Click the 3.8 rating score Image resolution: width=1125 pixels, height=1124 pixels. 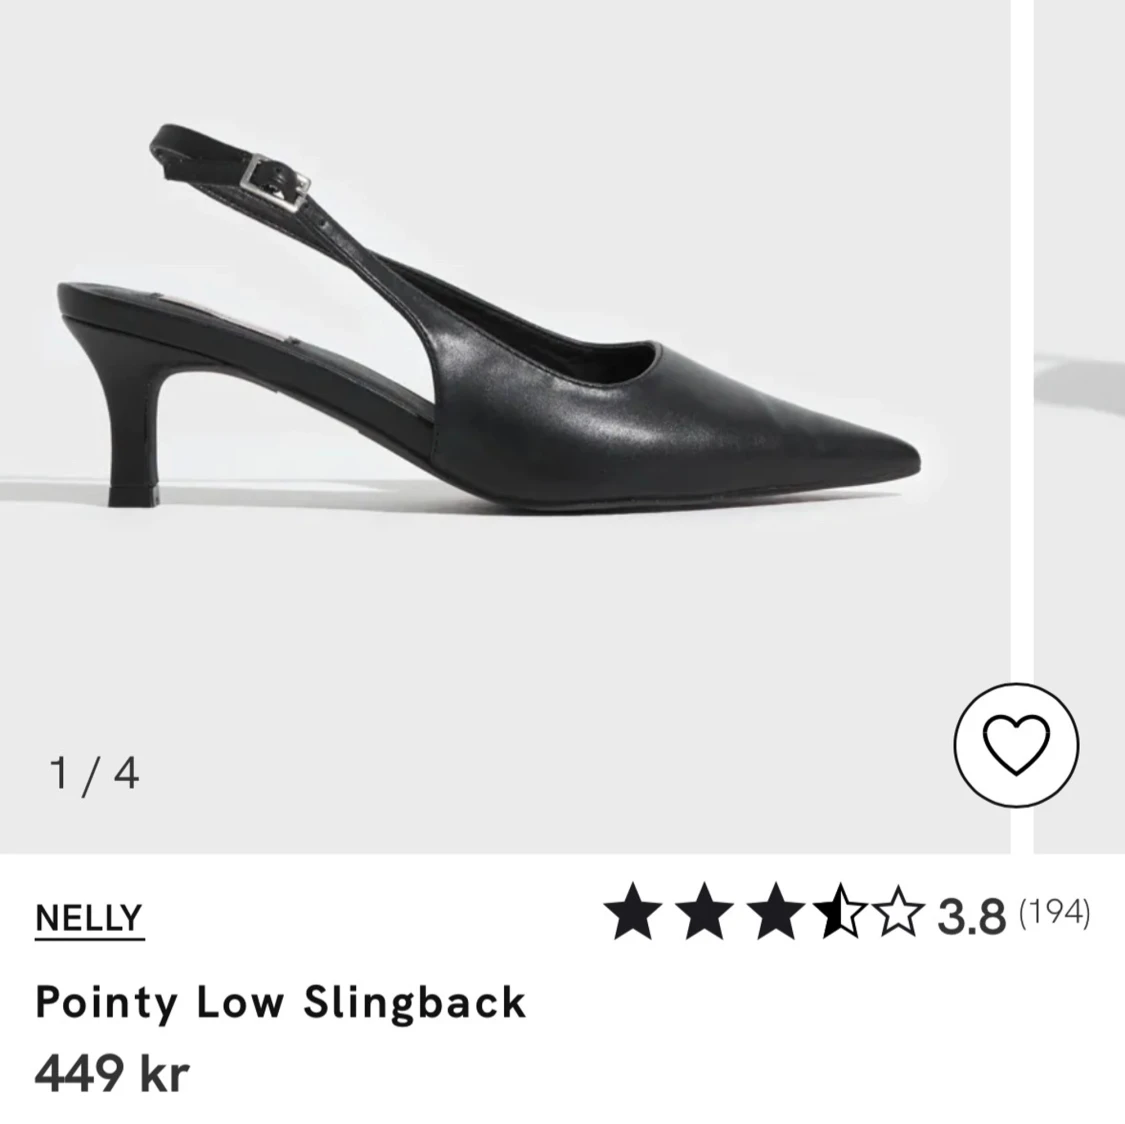tap(971, 916)
